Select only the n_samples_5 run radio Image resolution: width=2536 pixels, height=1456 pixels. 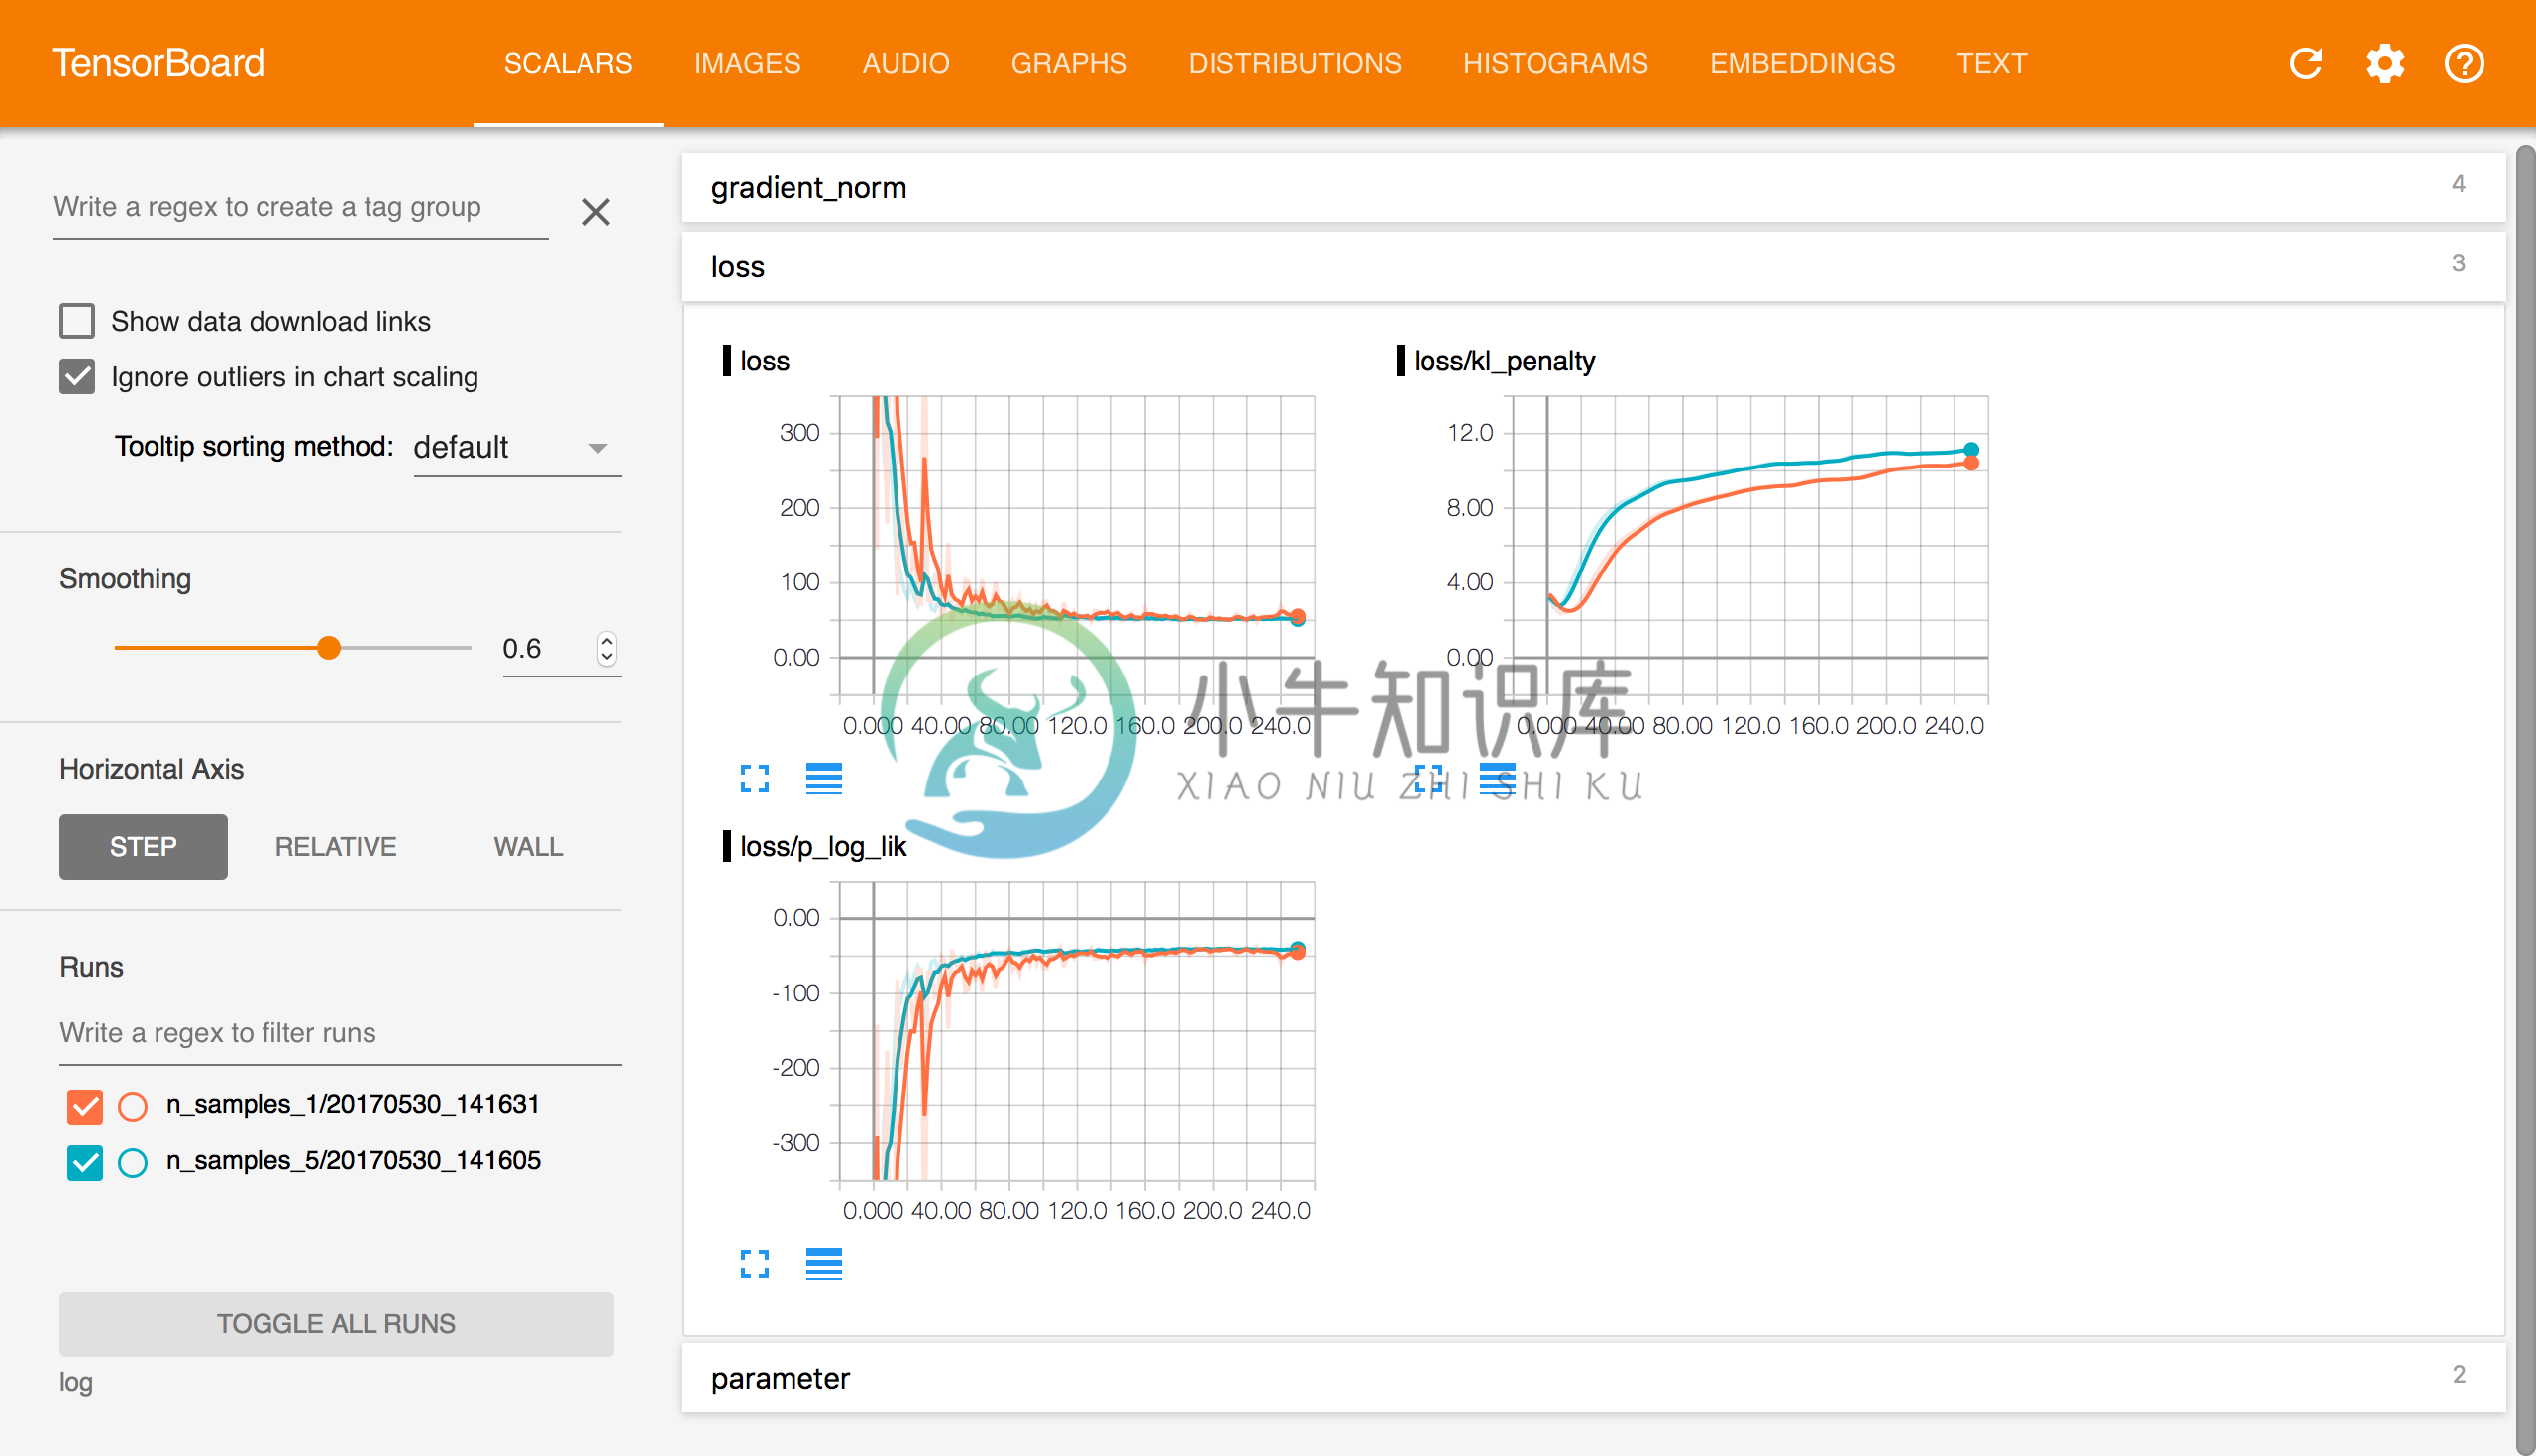click(x=132, y=1162)
